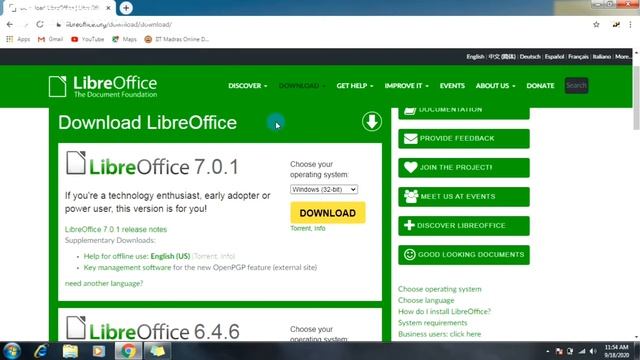Click Choose language sidebar link
640x360 pixels.
pyautogui.click(x=426, y=300)
